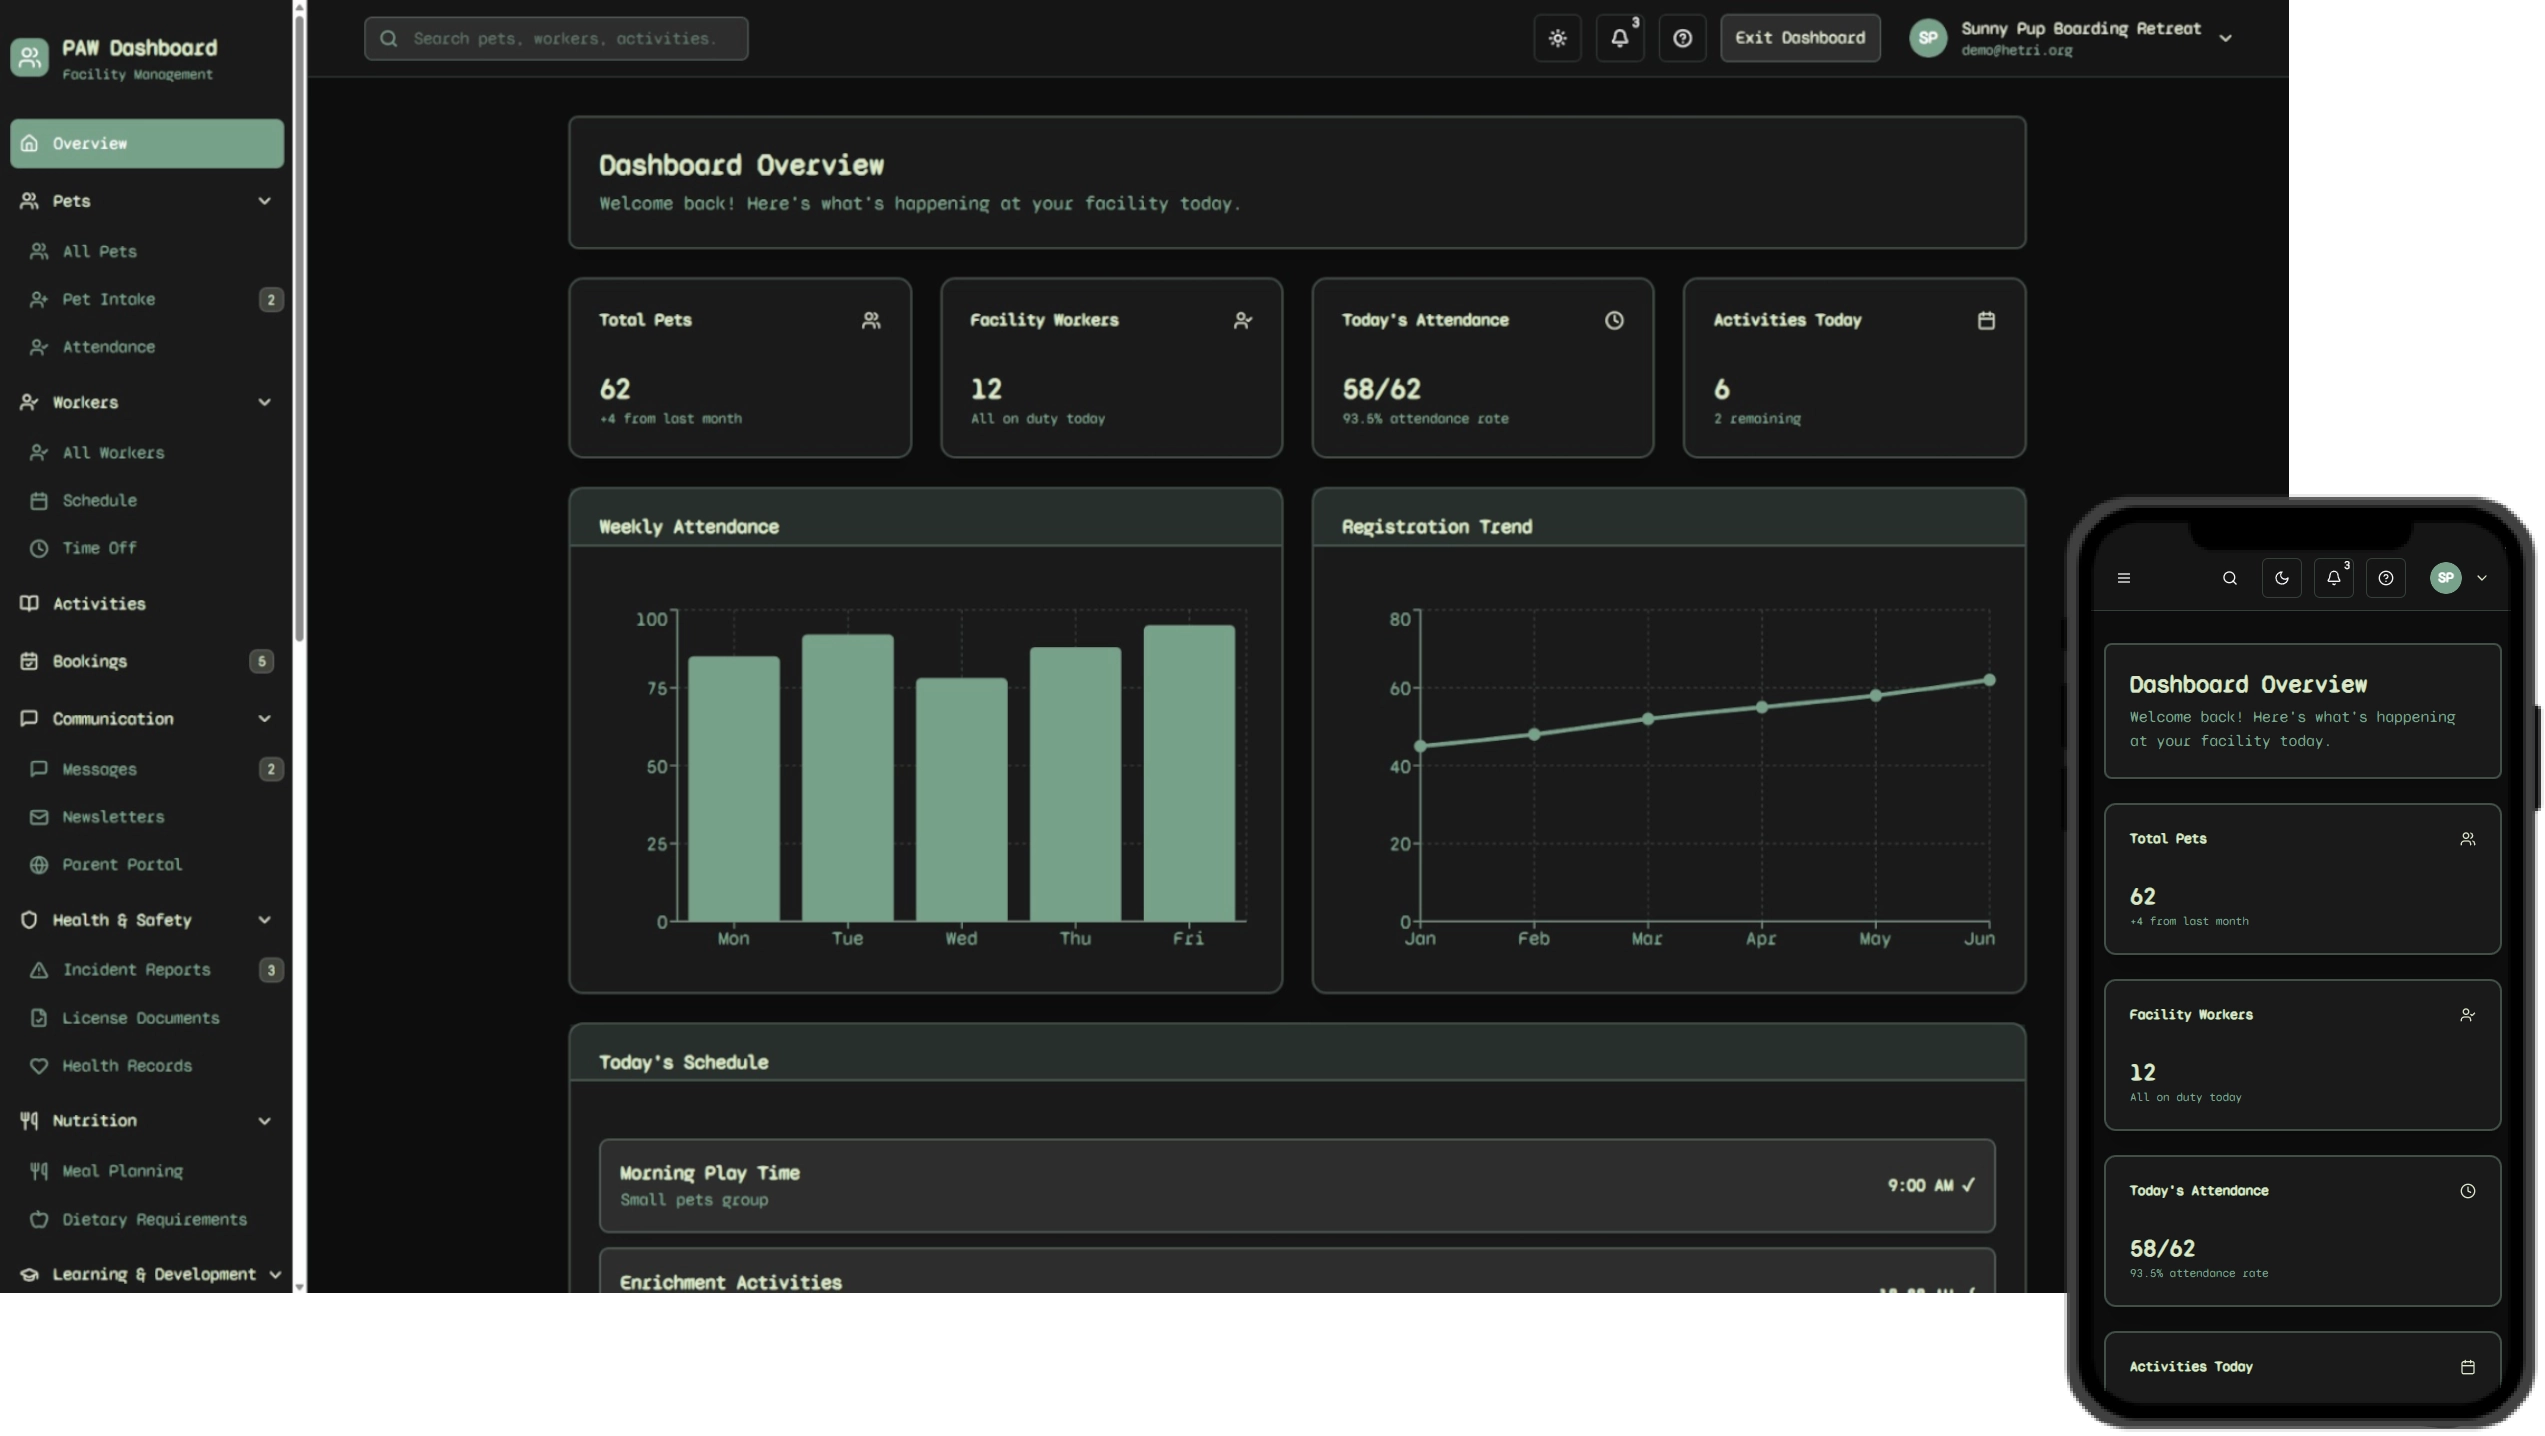Expand Learning & Development section
2545x1436 pixels.
point(275,1274)
